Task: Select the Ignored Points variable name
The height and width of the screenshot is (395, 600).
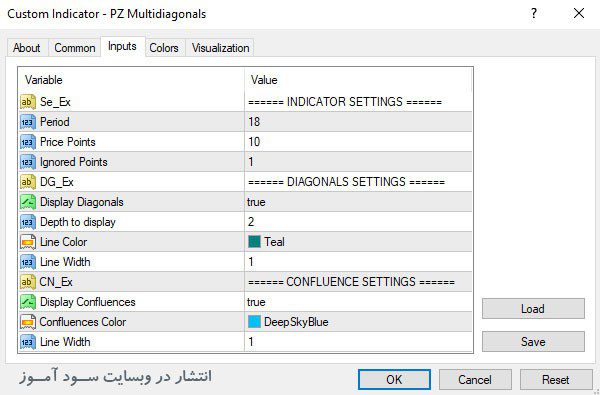Action: pyautogui.click(x=74, y=162)
